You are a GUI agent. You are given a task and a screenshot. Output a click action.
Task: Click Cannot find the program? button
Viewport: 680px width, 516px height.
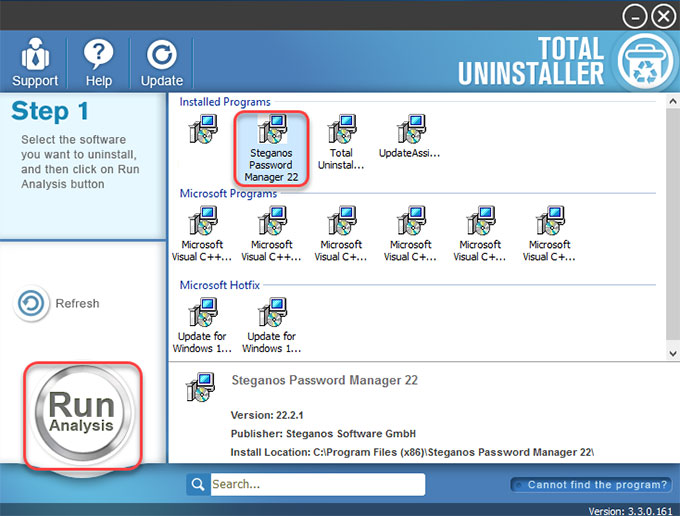point(592,485)
